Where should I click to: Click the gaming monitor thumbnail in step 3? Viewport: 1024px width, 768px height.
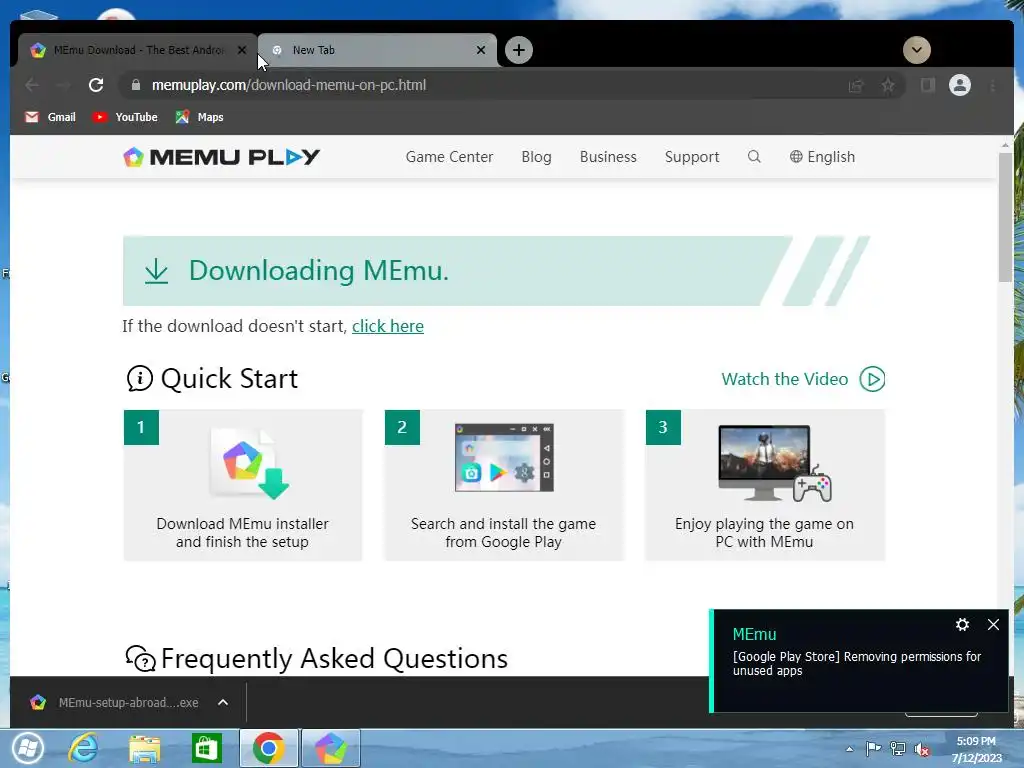click(775, 463)
